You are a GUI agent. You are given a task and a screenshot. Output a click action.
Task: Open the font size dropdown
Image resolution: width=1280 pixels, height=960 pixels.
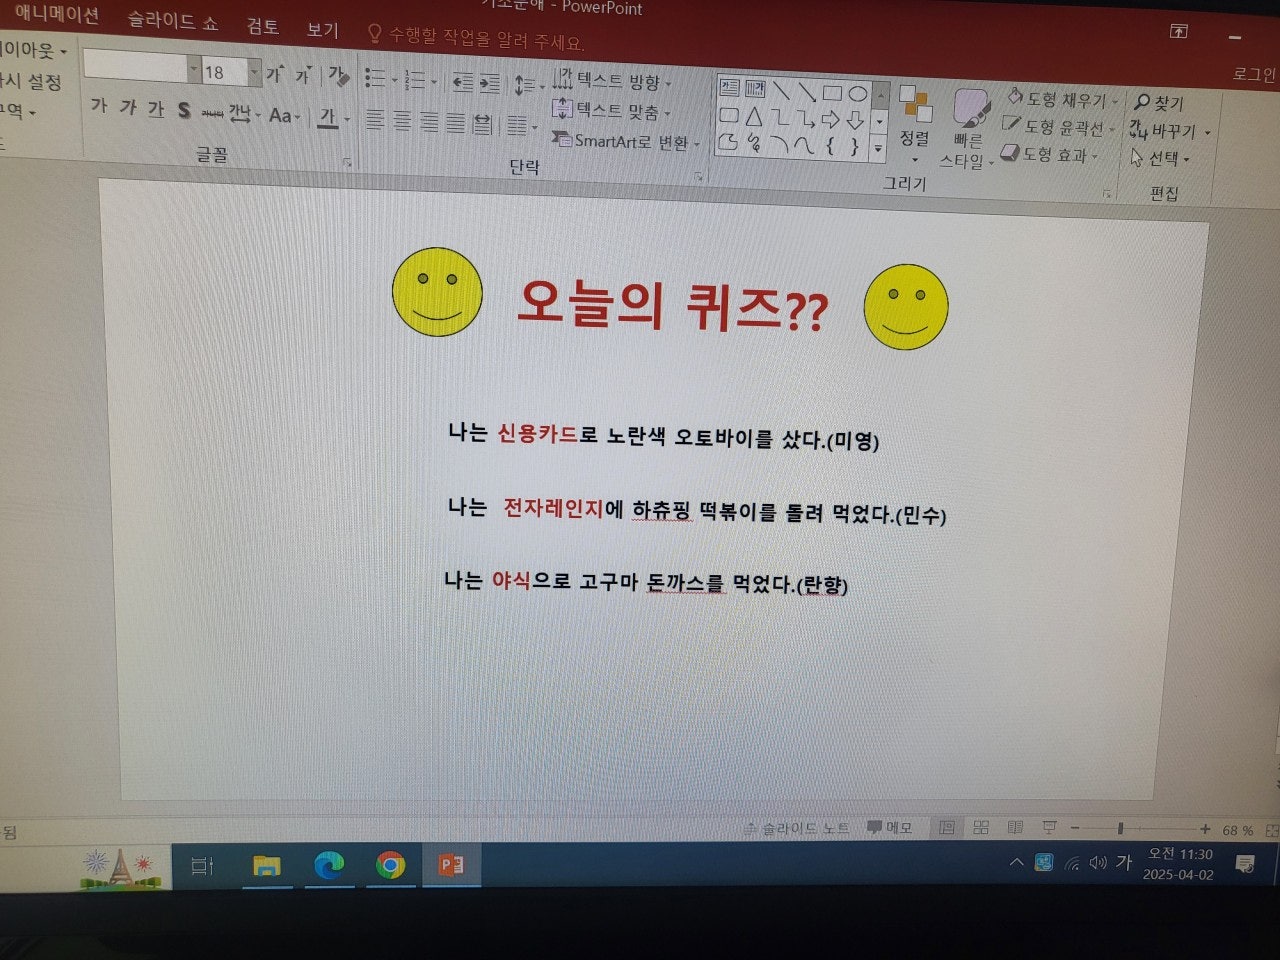point(253,72)
